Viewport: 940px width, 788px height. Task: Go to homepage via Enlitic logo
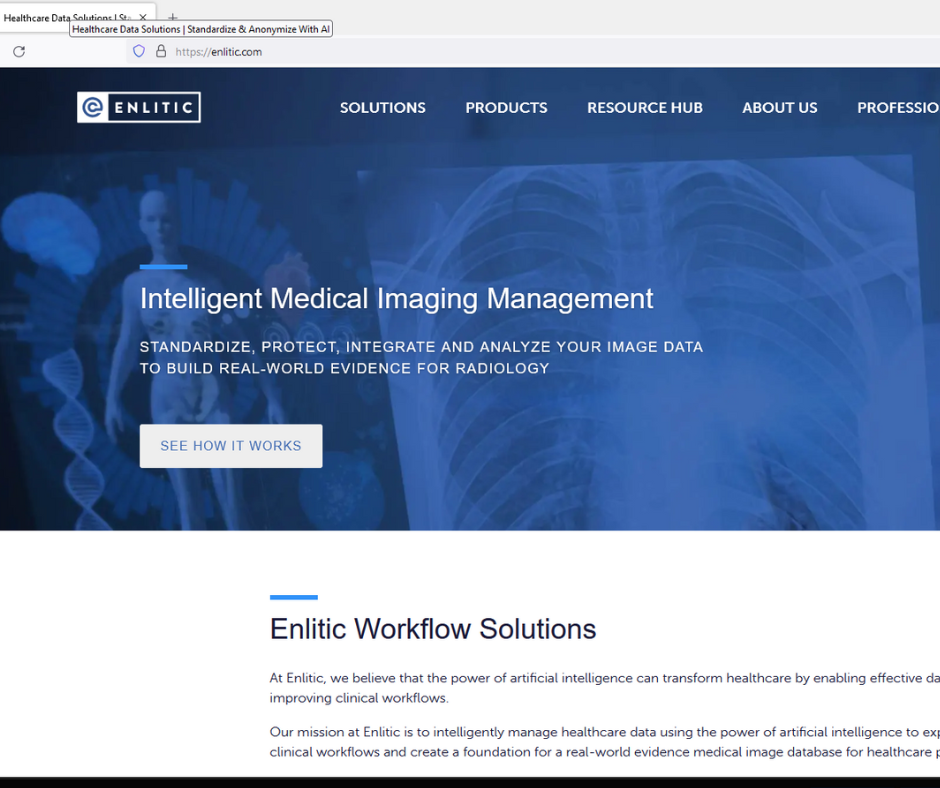[139, 107]
